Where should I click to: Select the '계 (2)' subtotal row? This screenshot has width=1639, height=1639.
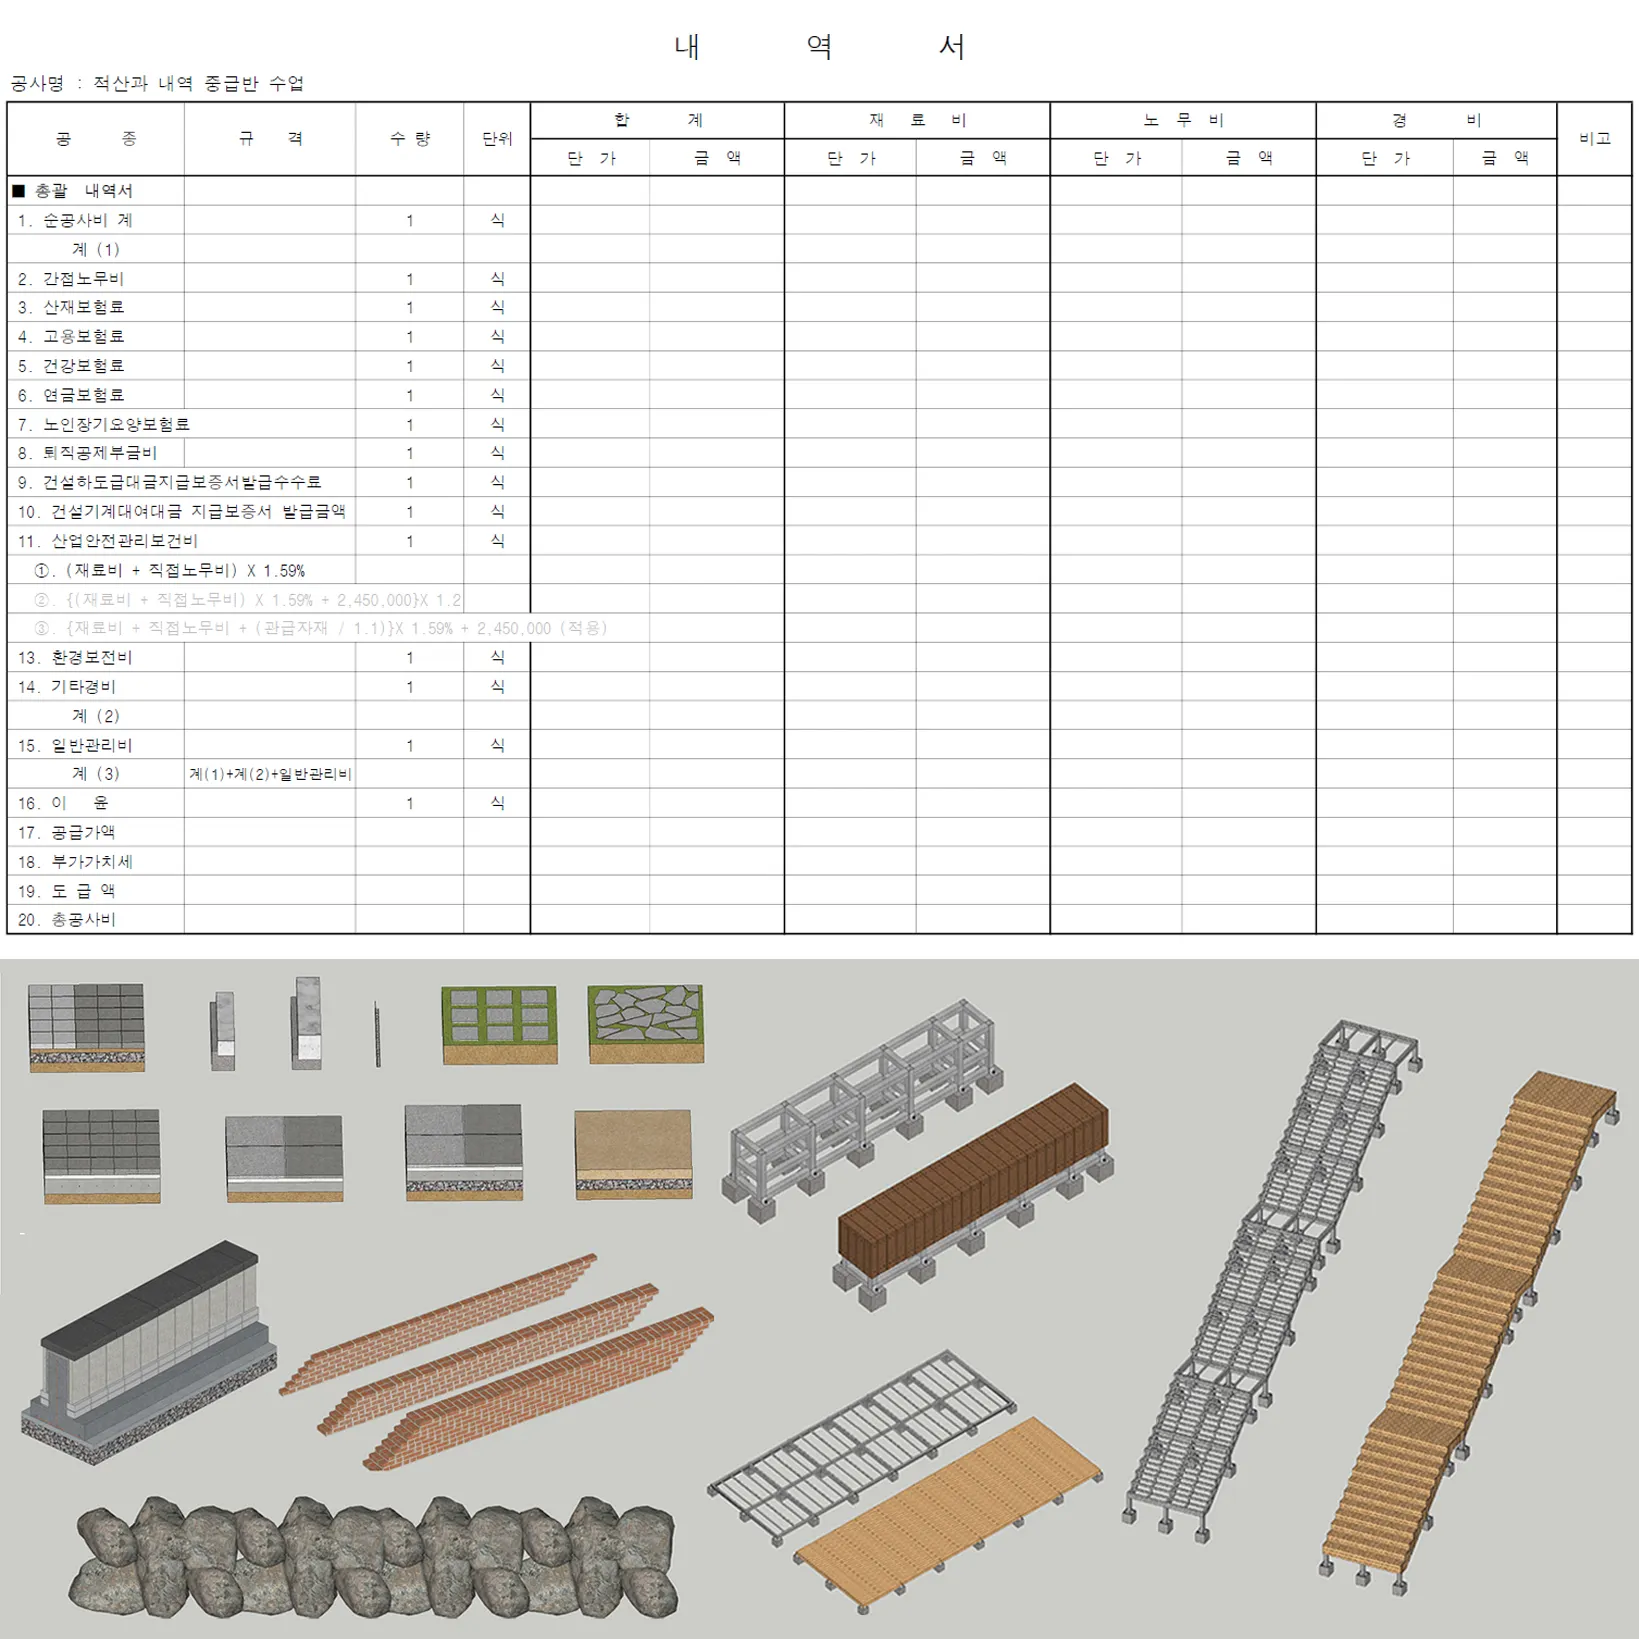[819, 716]
